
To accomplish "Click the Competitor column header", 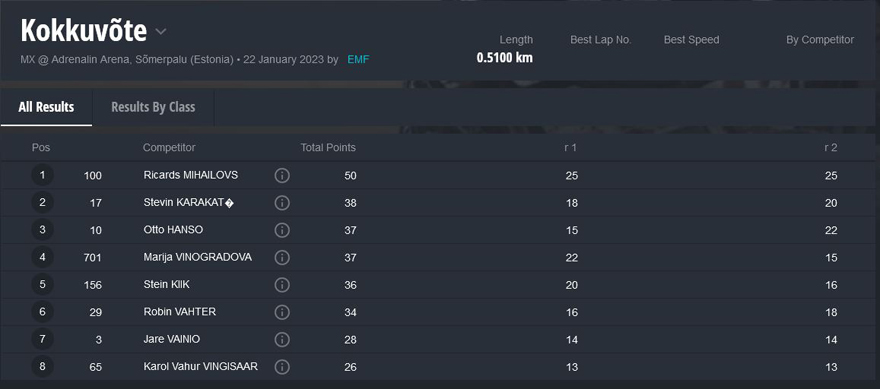I will pyautogui.click(x=169, y=148).
